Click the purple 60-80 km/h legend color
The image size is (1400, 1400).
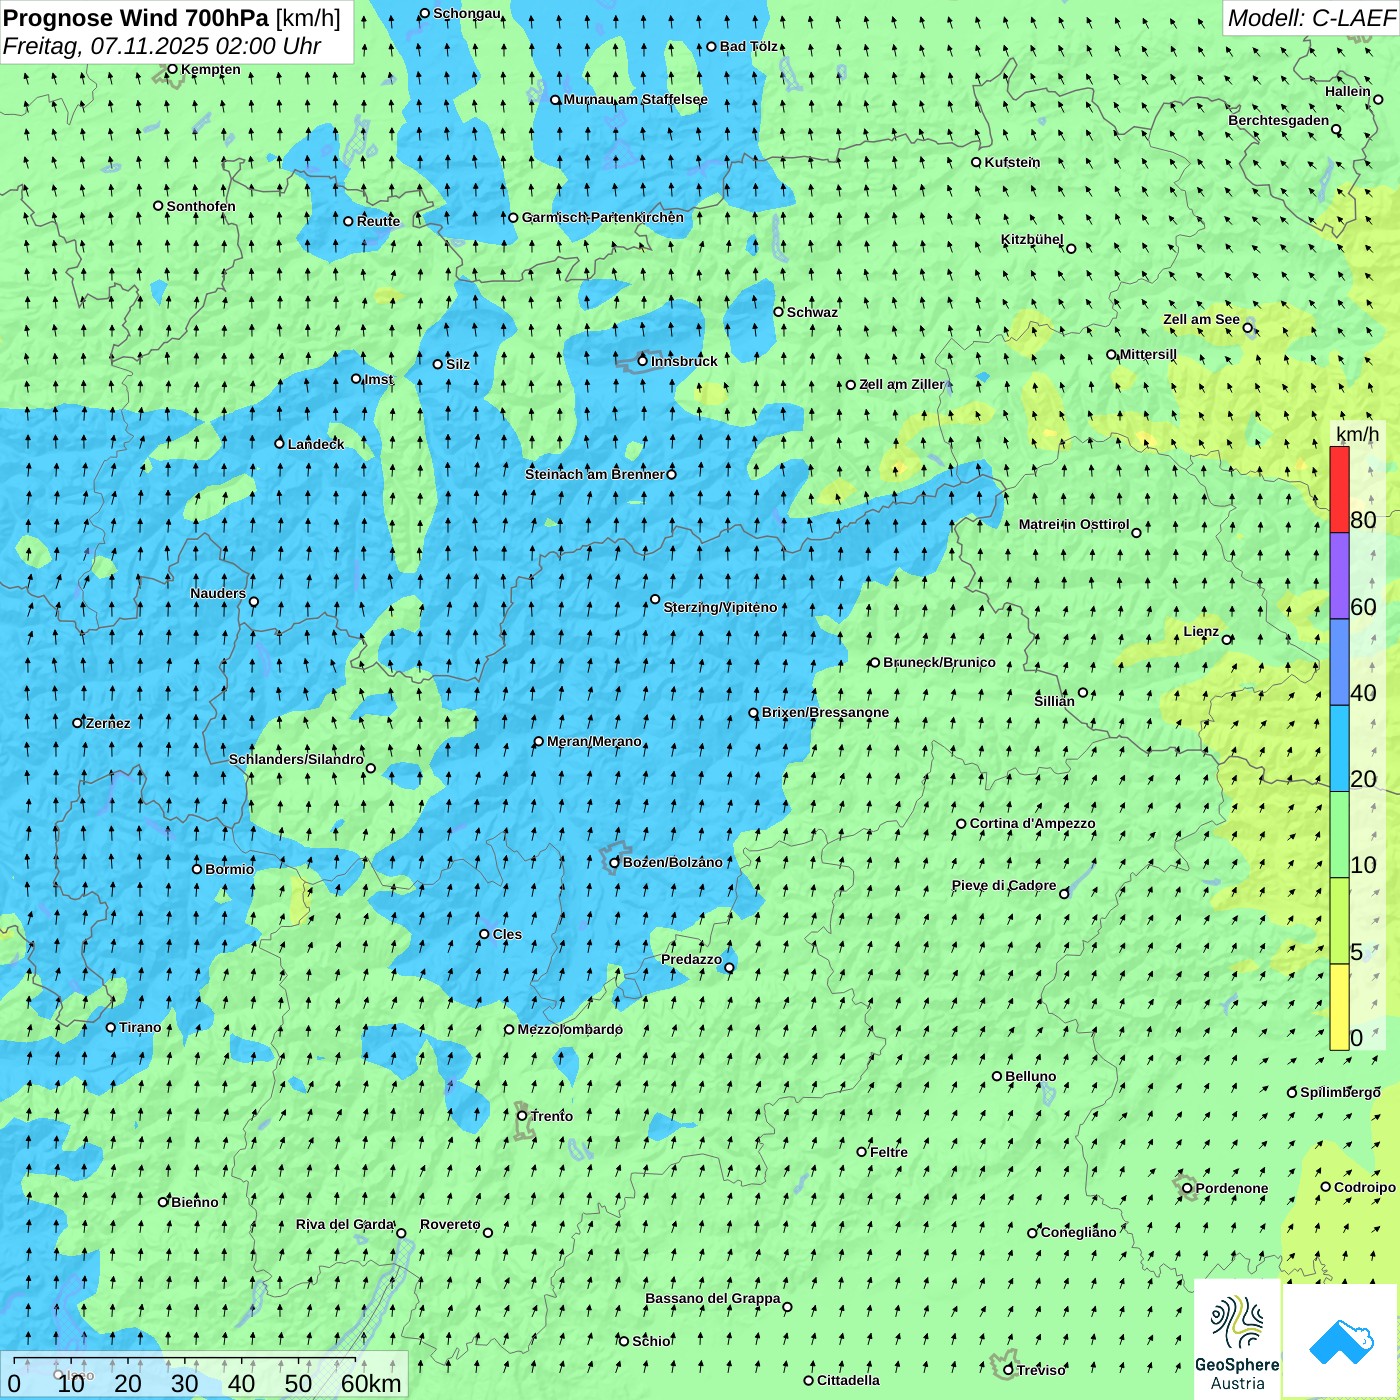[x=1339, y=576]
